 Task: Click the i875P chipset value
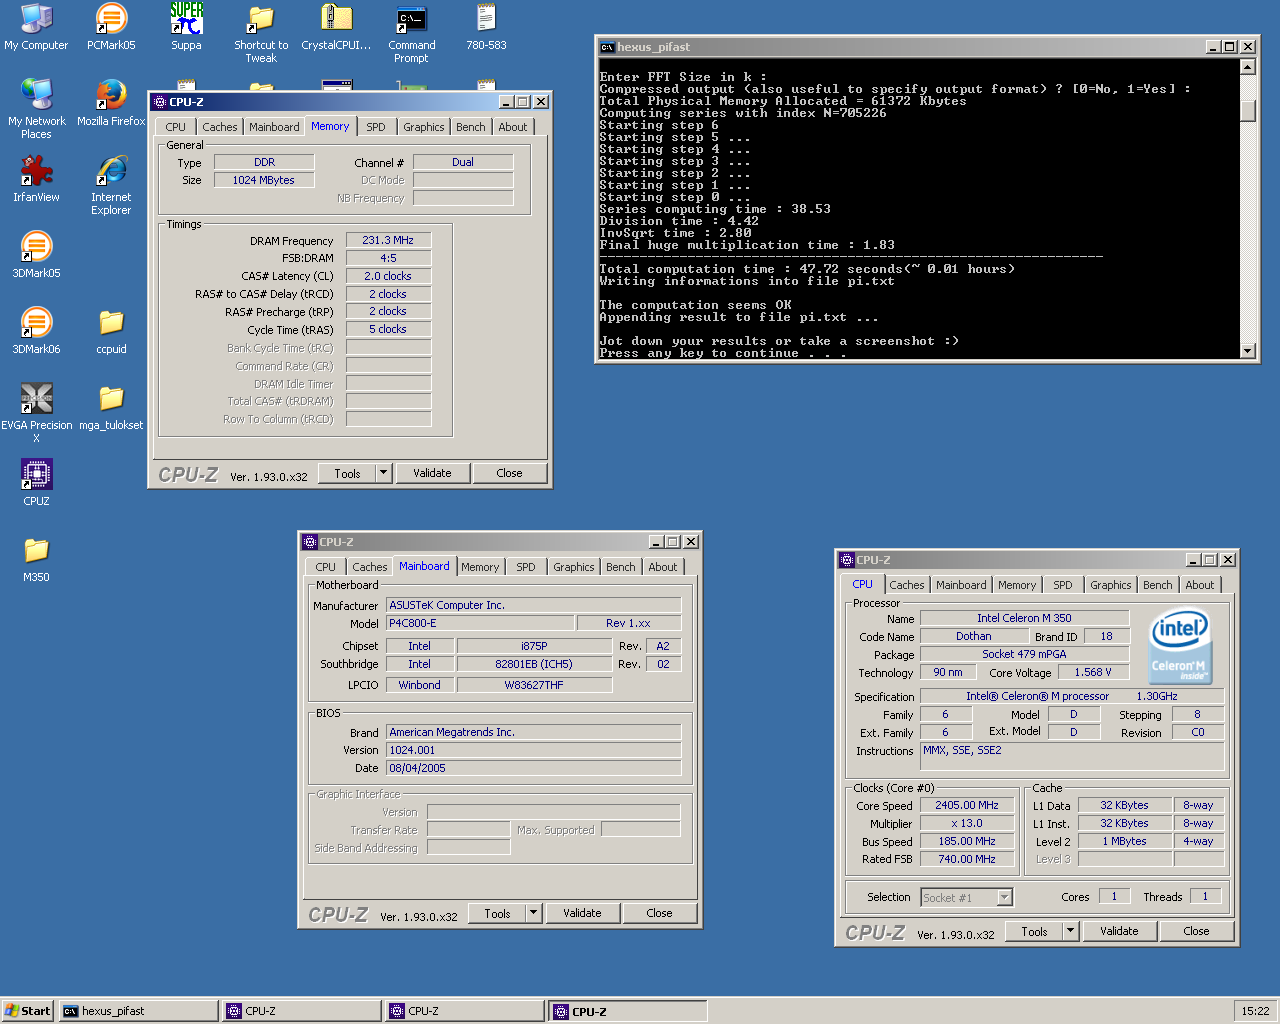(534, 646)
